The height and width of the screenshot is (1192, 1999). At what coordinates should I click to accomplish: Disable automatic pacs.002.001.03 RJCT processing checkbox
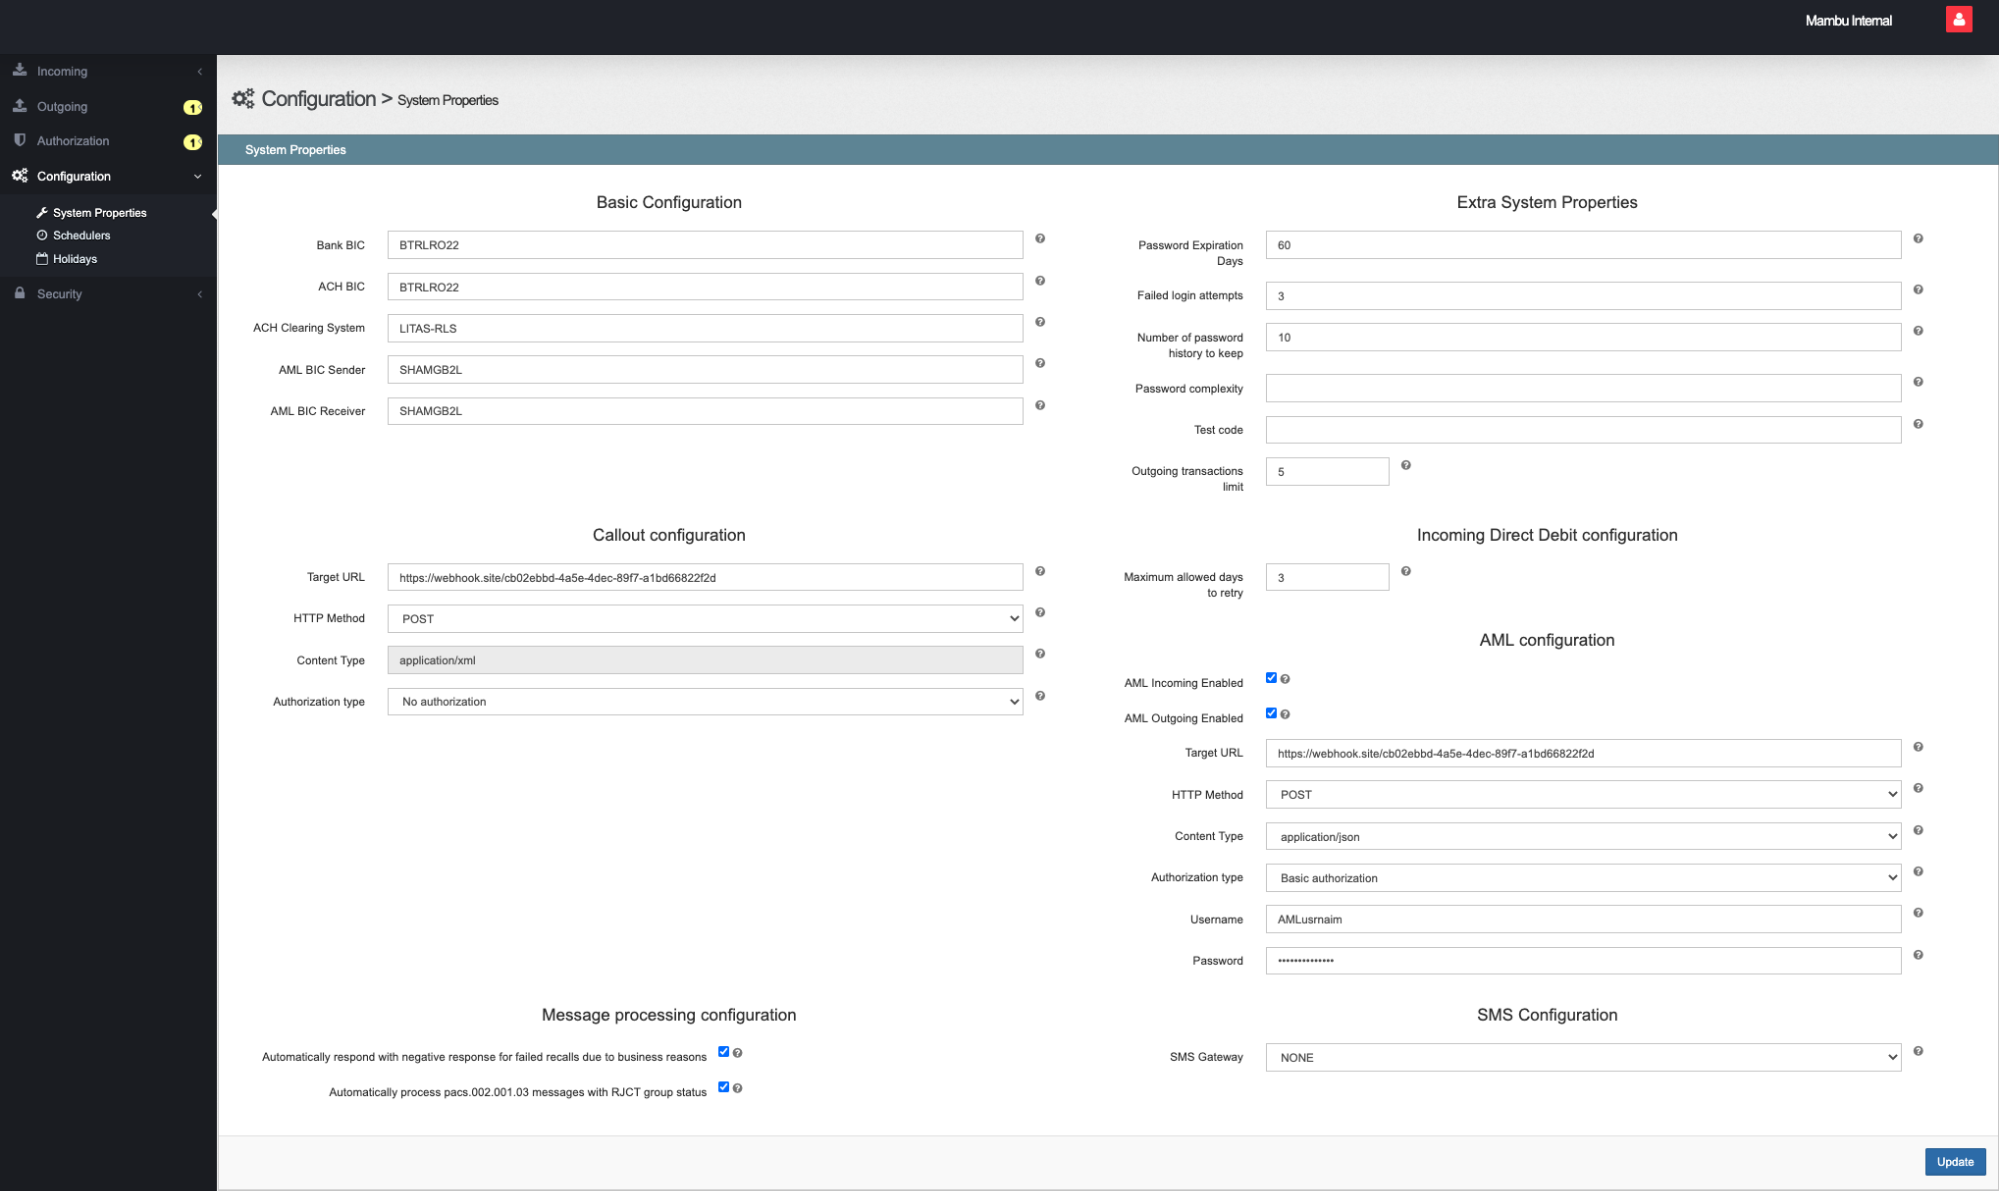[723, 1087]
